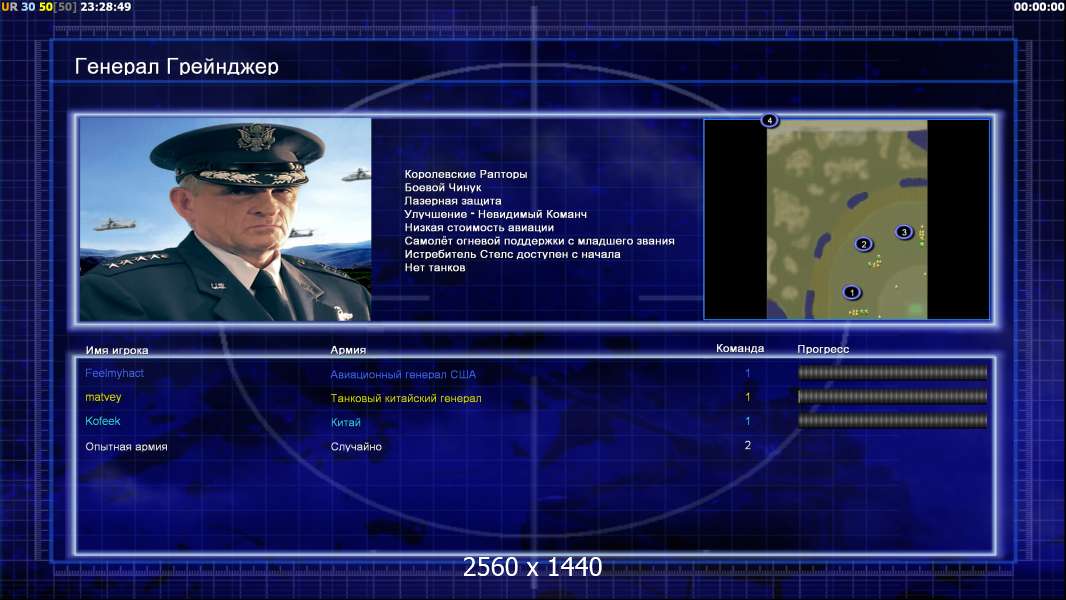
Task: Click the title 'Генерал Грейнджер'
Action: tap(177, 67)
